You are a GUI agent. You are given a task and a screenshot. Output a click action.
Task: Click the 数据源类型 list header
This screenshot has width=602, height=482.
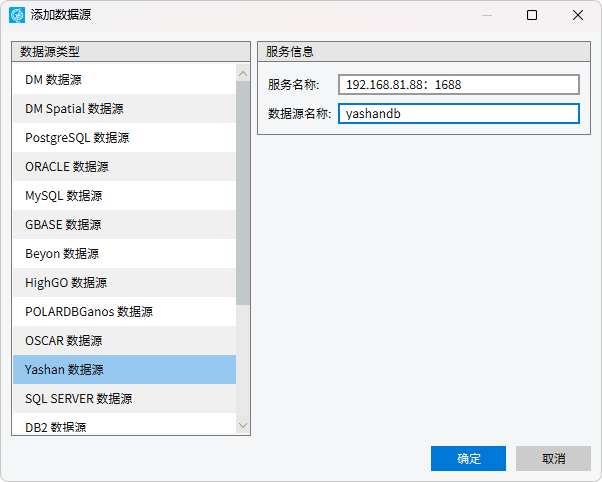tap(131, 51)
